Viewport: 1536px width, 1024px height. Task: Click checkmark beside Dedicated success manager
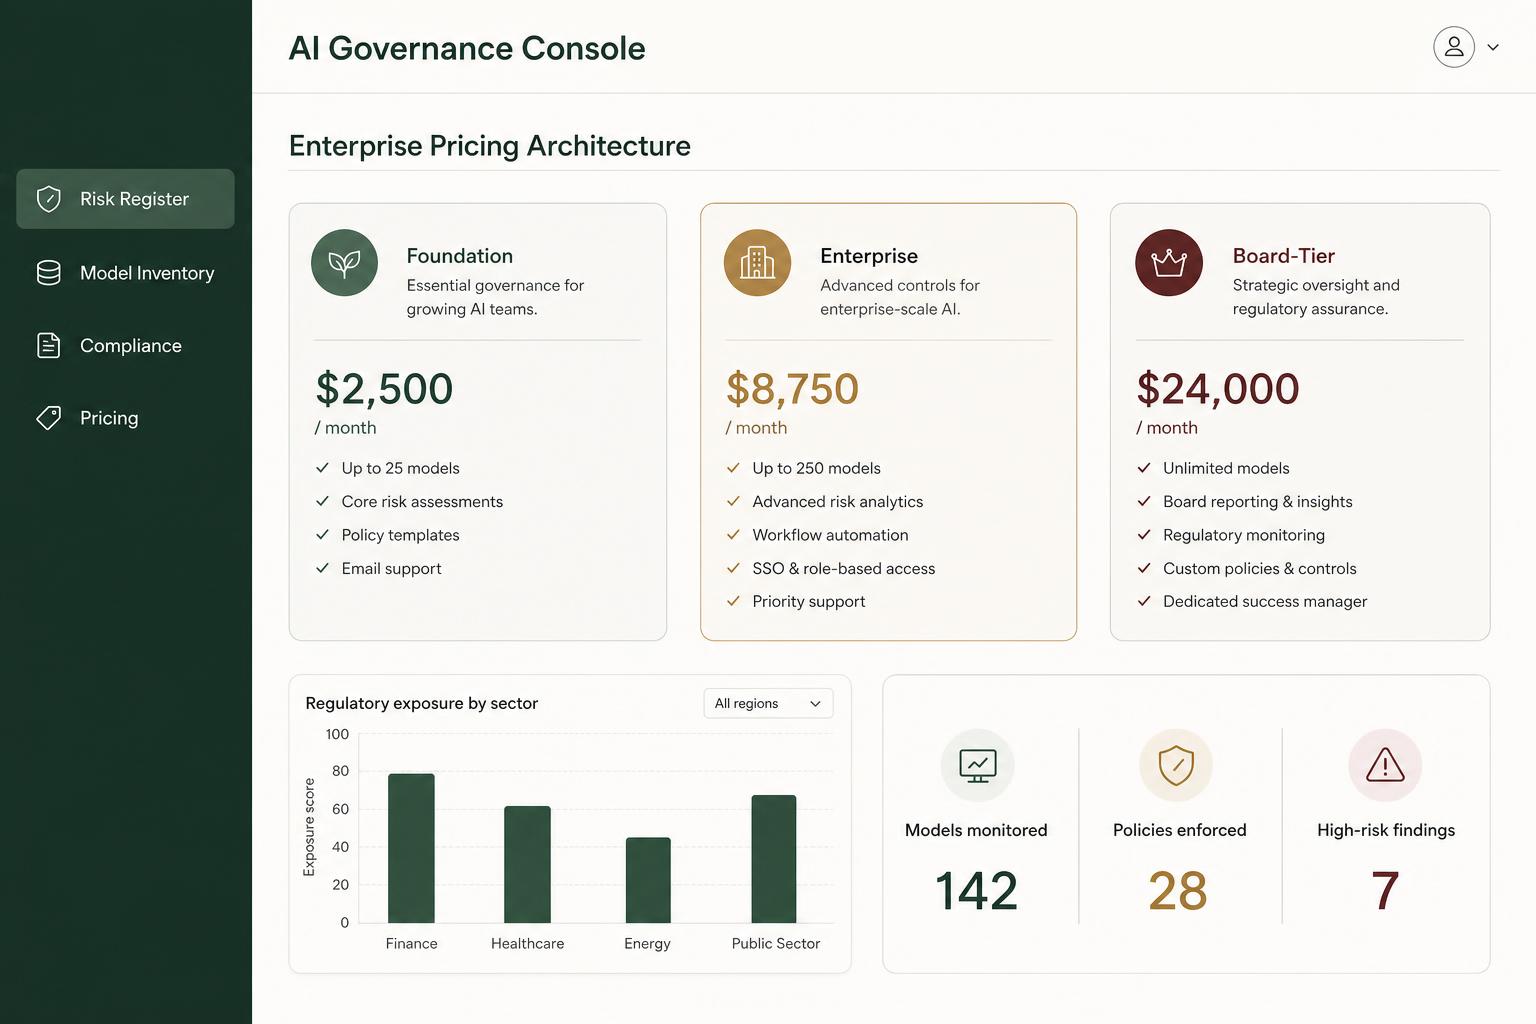click(x=1144, y=601)
